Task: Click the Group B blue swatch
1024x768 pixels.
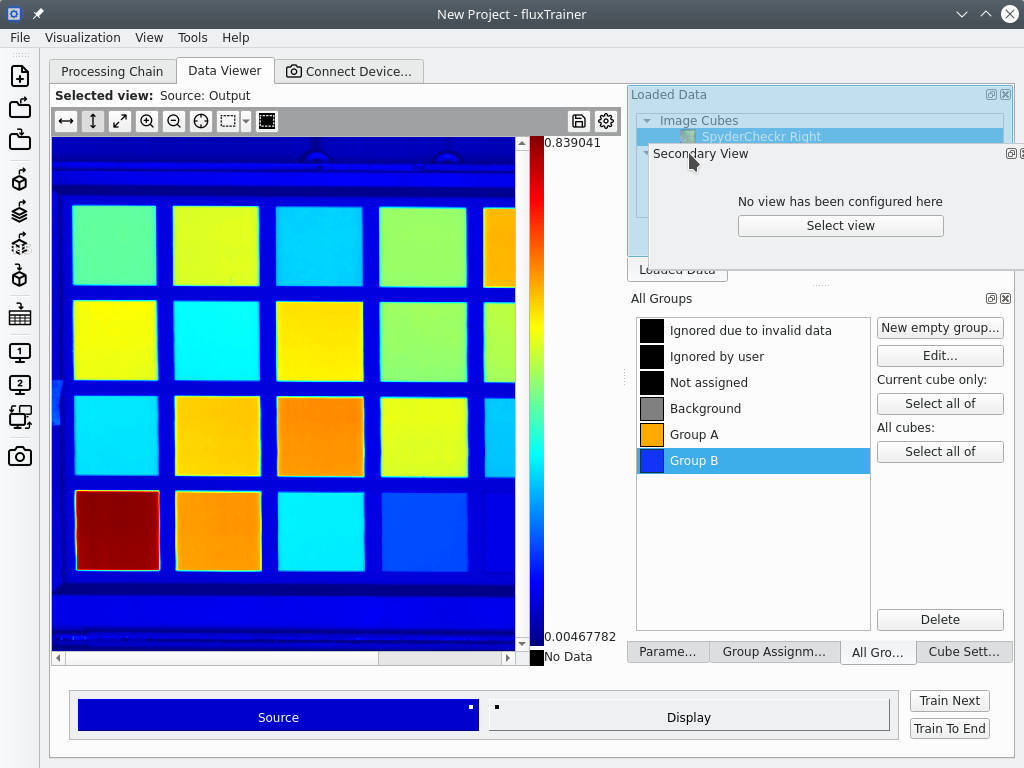Action: [652, 461]
